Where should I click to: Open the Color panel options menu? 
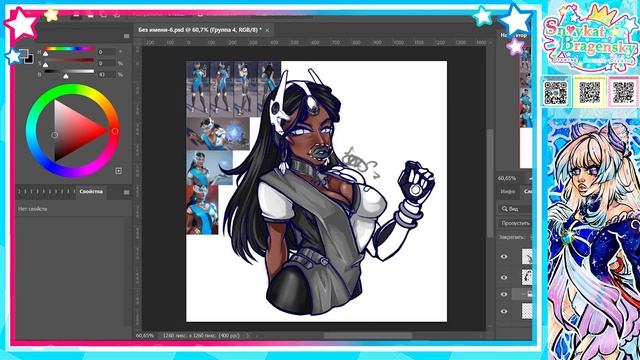tap(127, 36)
